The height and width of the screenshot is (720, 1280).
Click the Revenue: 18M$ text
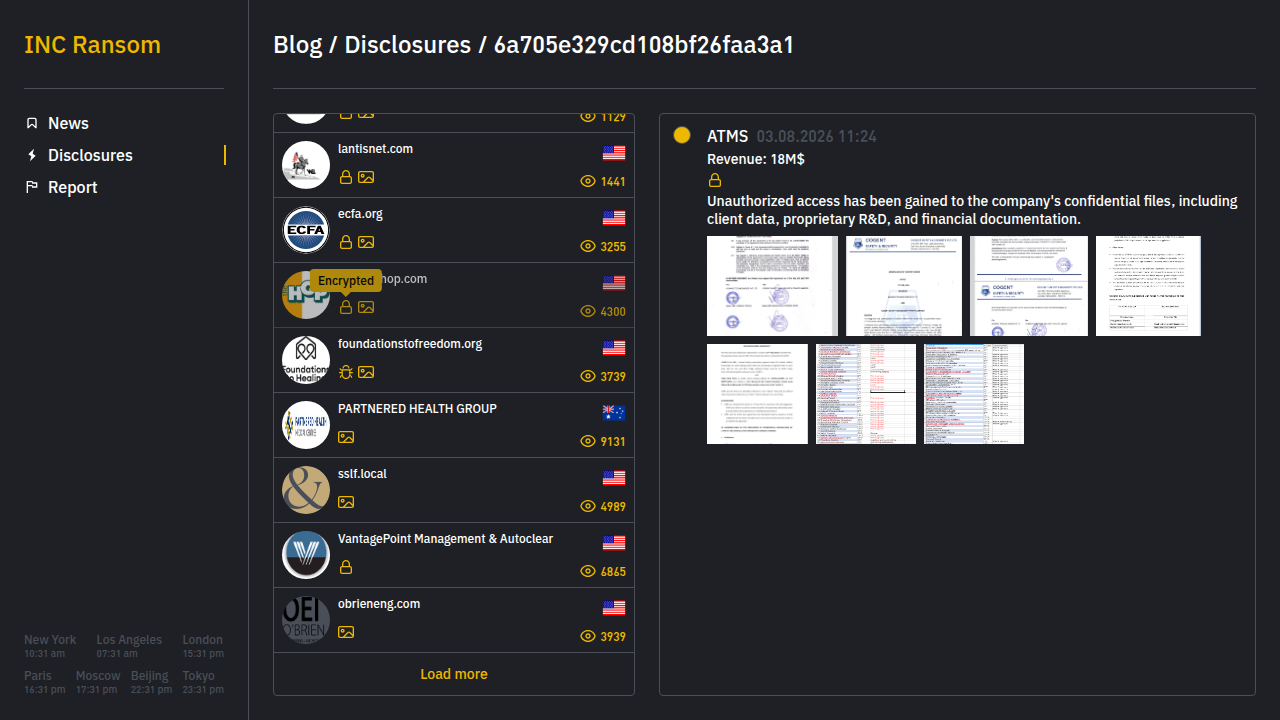click(756, 159)
